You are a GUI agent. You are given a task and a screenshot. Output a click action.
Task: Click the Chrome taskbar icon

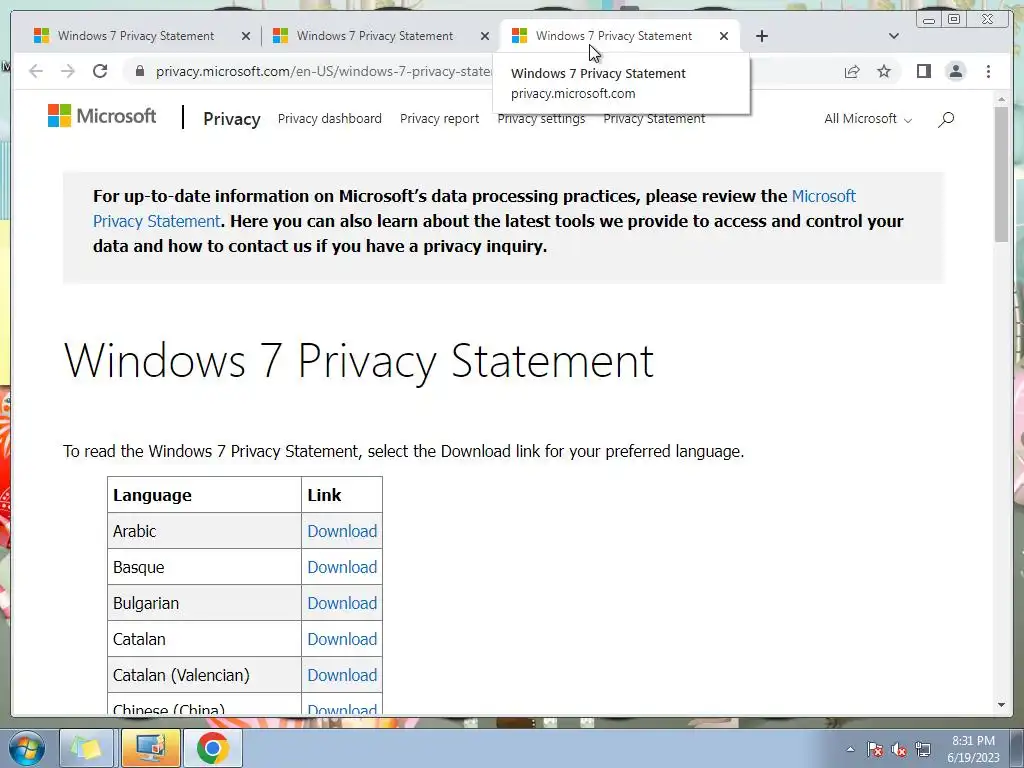tap(212, 748)
